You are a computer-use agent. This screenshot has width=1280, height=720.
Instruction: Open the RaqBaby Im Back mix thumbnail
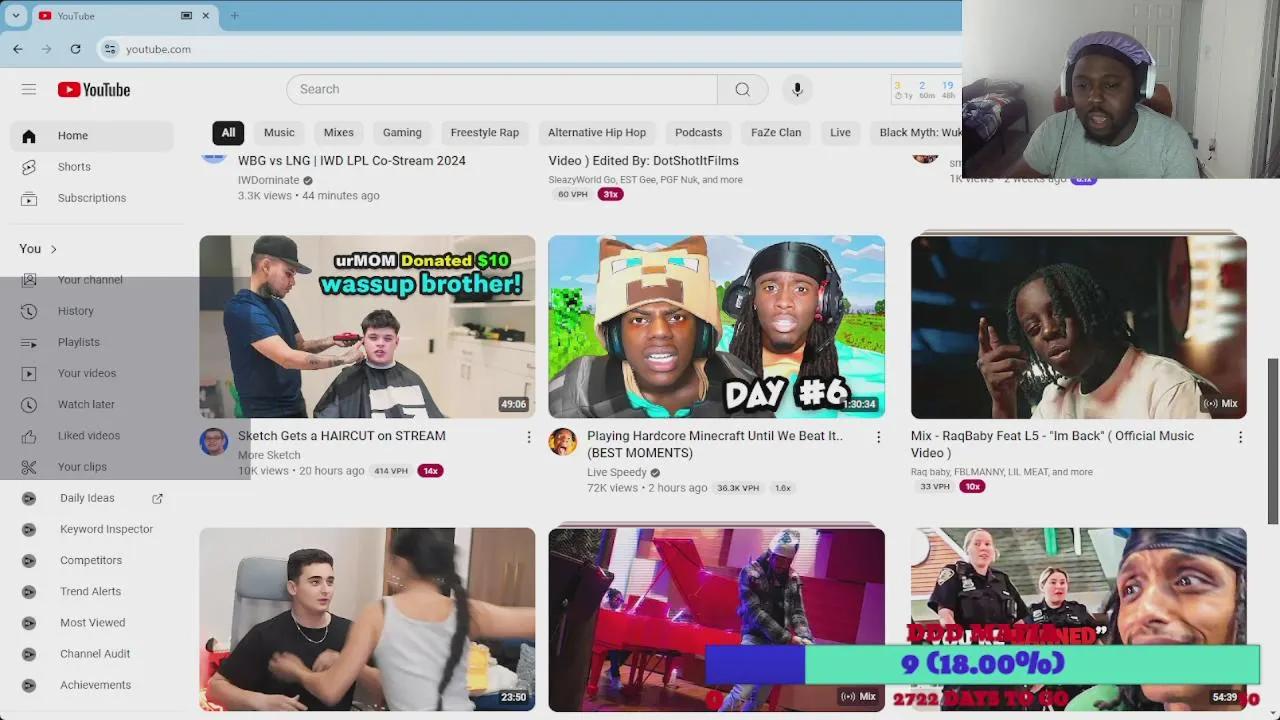pos(1078,327)
